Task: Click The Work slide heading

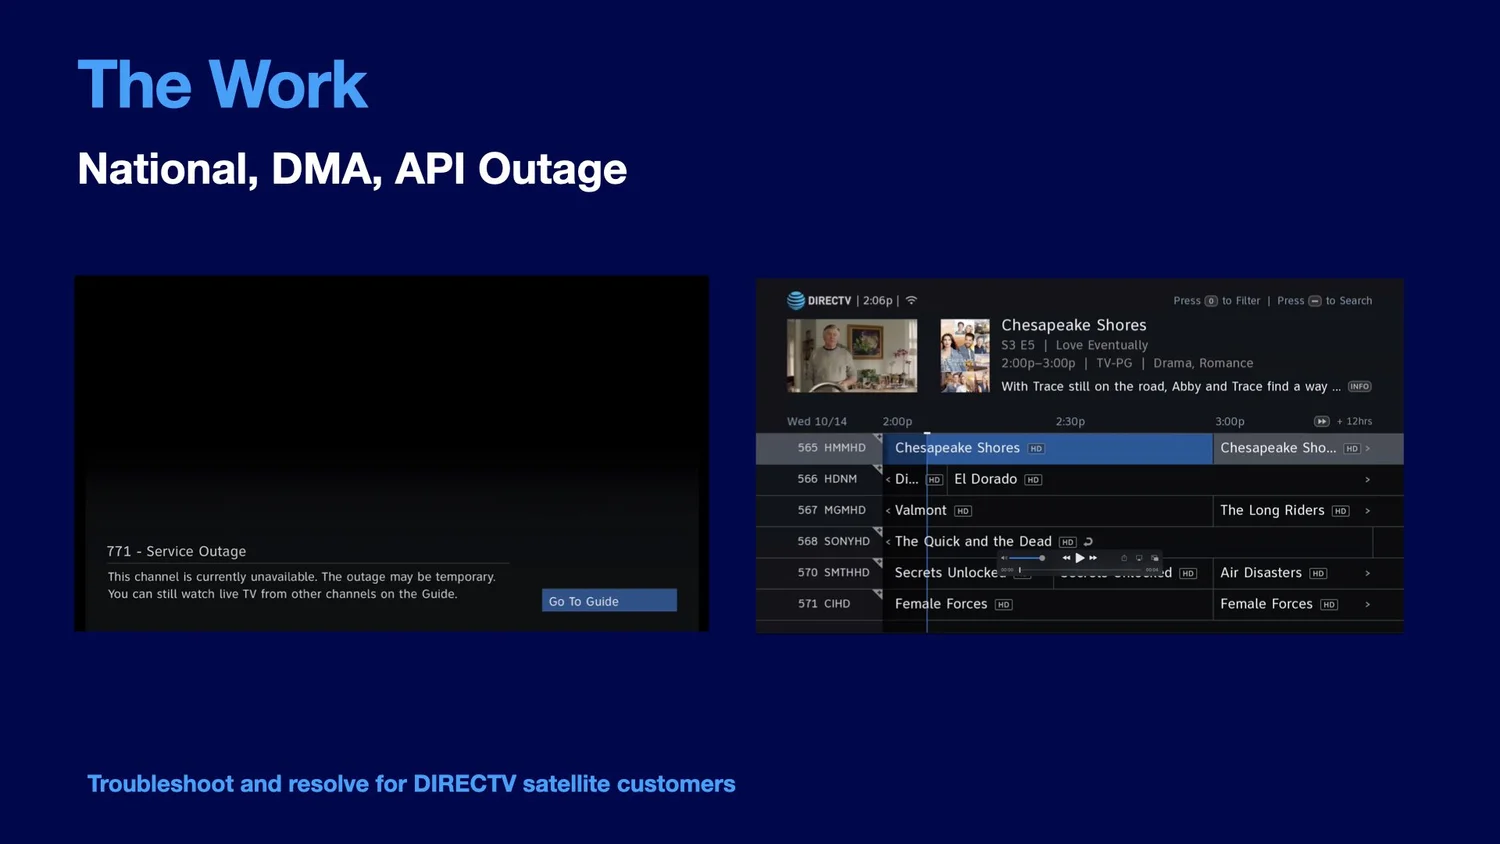Action: pyautogui.click(x=222, y=84)
